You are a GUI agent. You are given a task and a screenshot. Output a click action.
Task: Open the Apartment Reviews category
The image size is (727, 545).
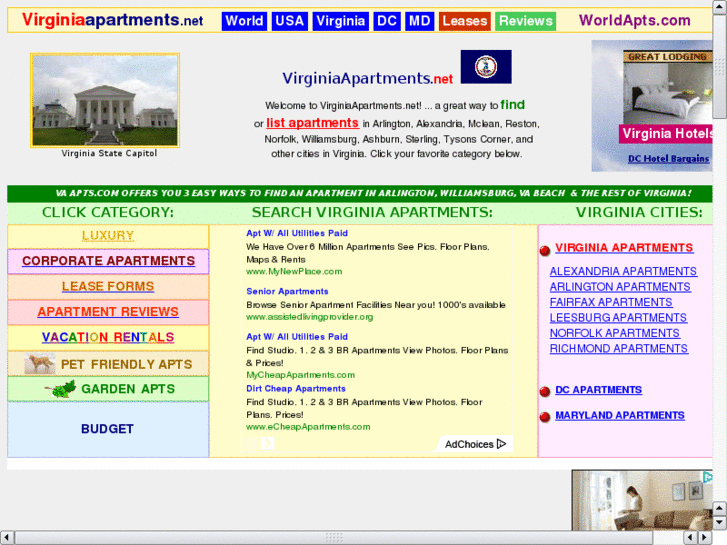click(108, 312)
